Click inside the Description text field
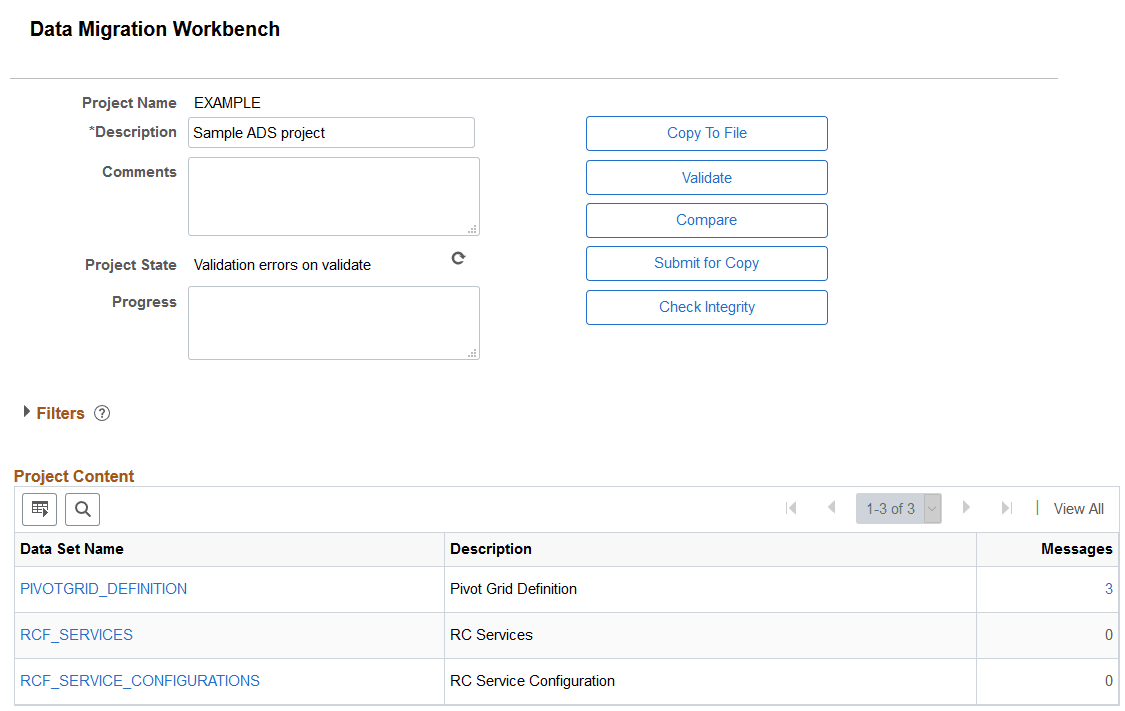The width and height of the screenshot is (1125, 711). coord(331,132)
